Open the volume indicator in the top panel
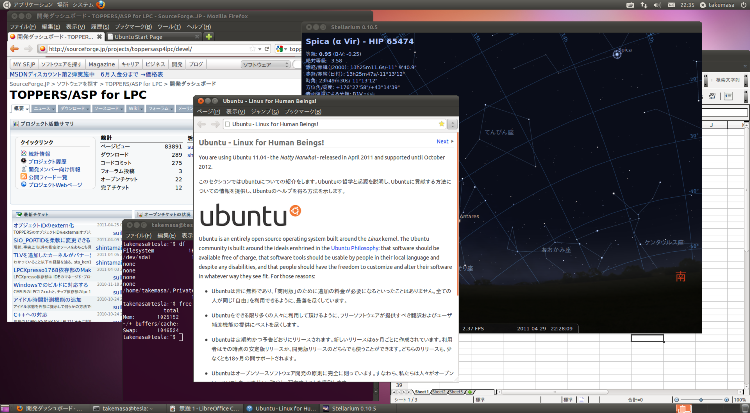750x413 pixels. tap(657, 5)
